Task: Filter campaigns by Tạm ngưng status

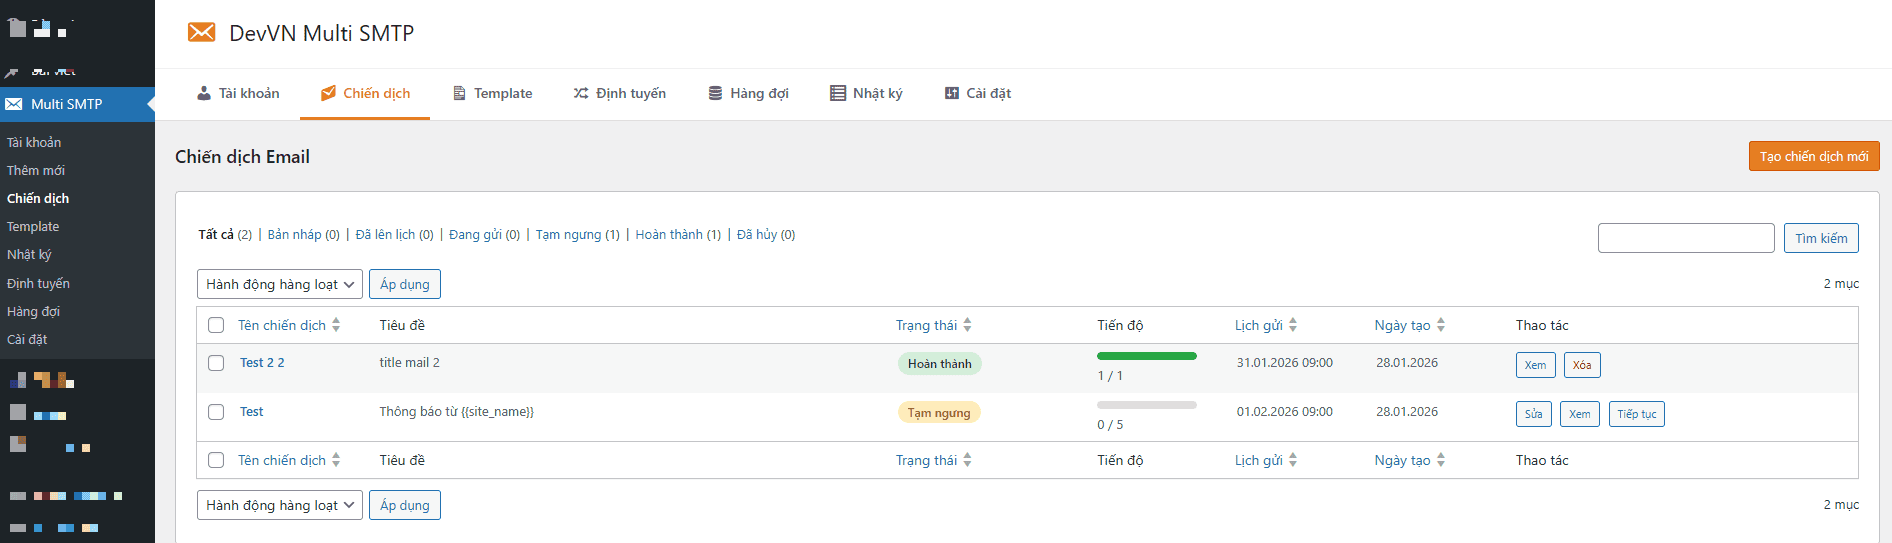Action: coord(568,234)
